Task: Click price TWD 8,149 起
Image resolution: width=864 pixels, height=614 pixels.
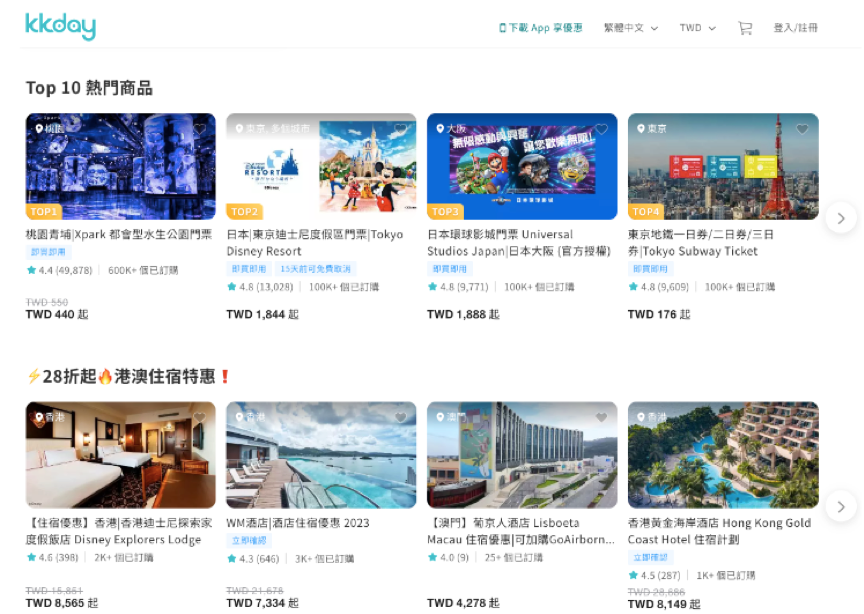Action: click(664, 604)
